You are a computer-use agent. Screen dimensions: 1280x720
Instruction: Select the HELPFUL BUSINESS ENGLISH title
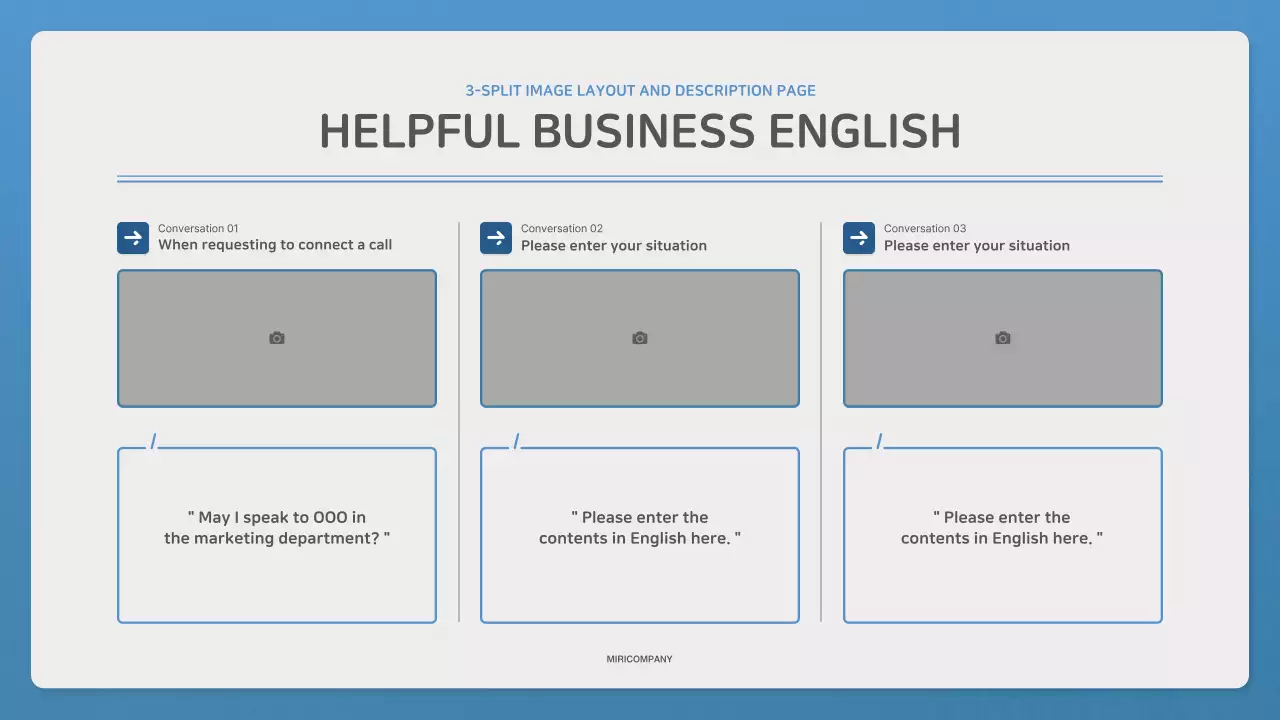click(x=640, y=132)
